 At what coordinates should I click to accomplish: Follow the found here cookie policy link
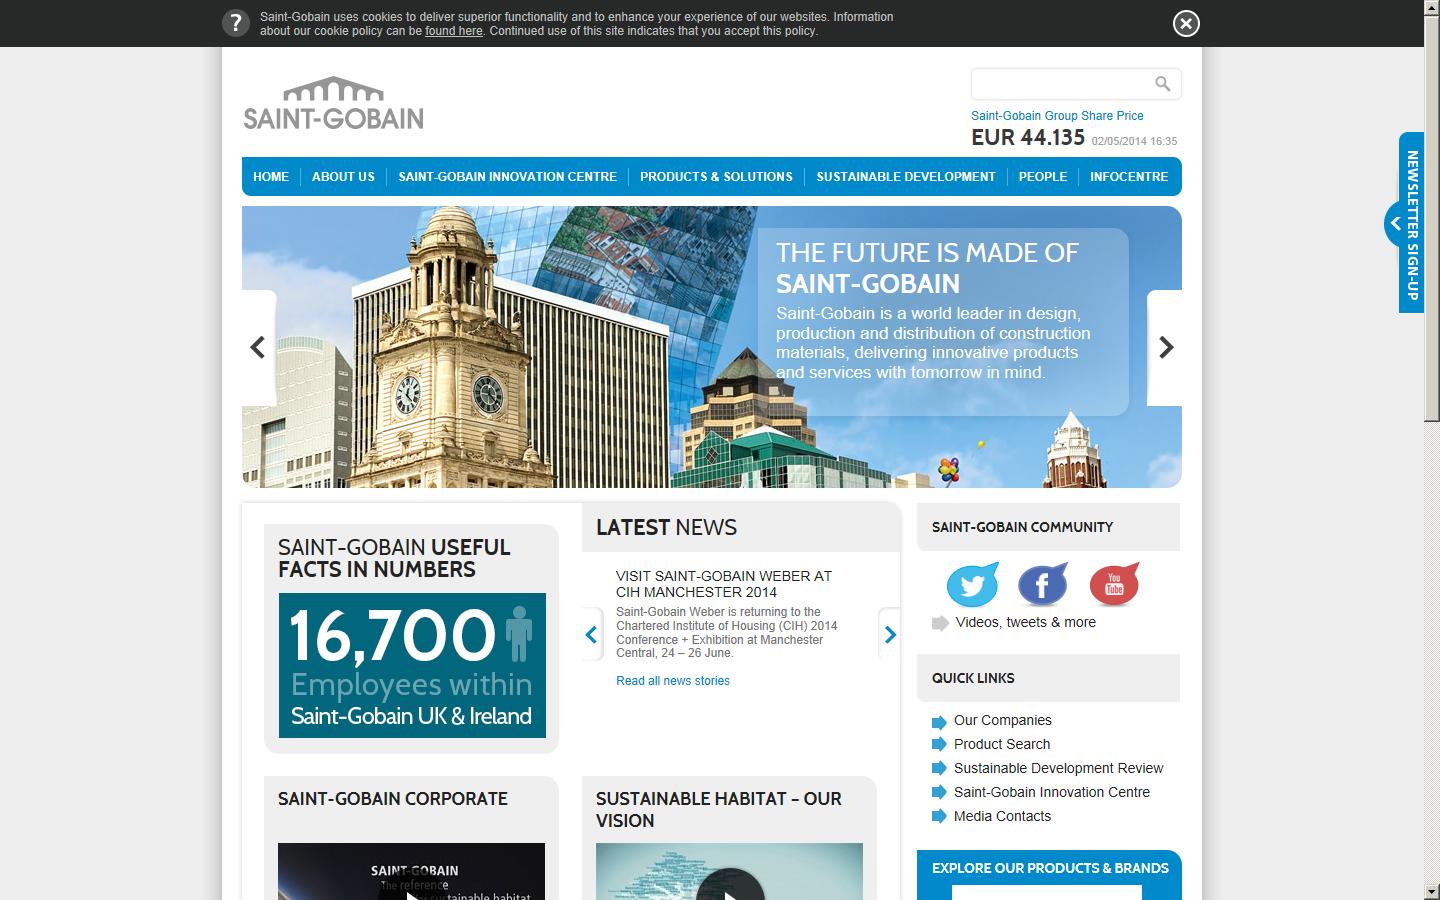453,31
